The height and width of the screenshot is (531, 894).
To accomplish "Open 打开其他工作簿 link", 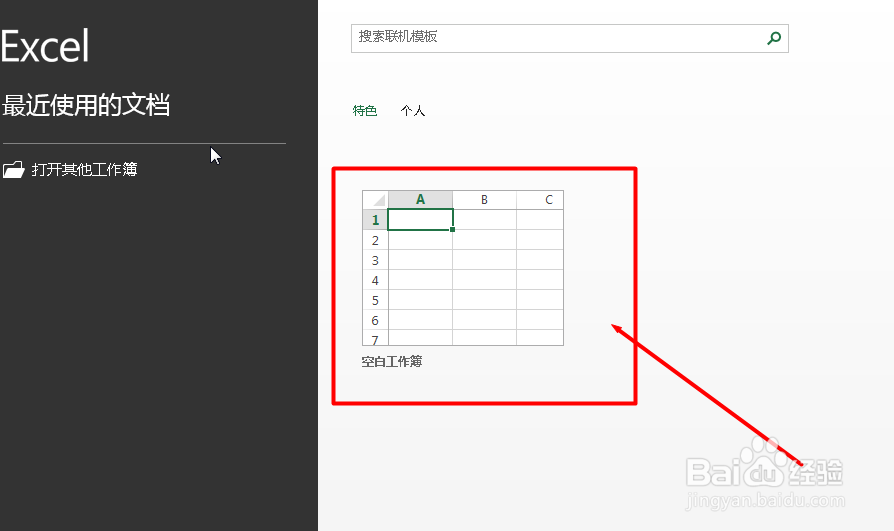I will 84,169.
